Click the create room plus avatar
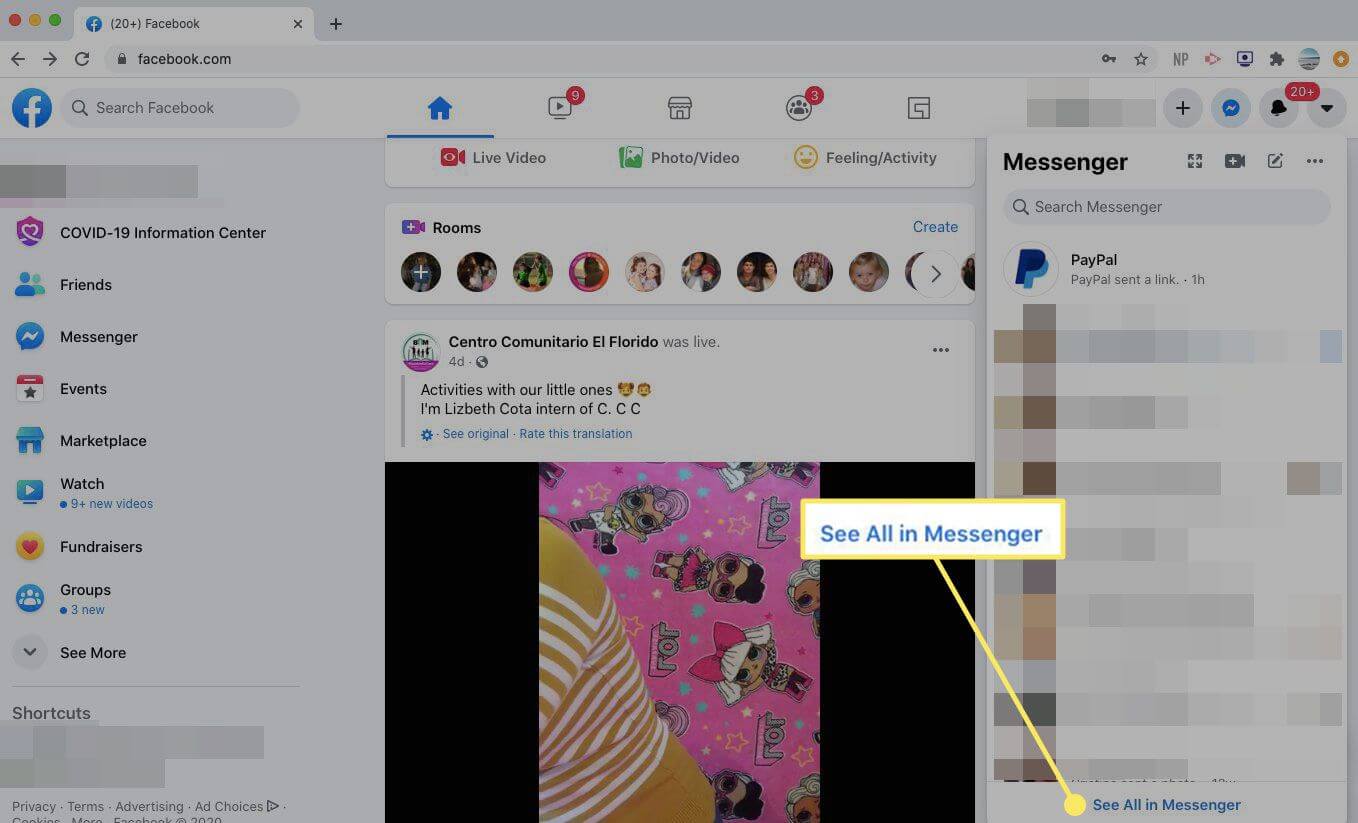1358x823 pixels. [x=421, y=272]
